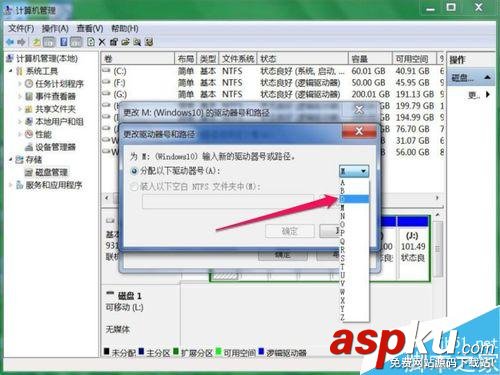Screen dimensions: 500x375
Task: Toggle the show/hide console tree icon
Action: (49, 42)
